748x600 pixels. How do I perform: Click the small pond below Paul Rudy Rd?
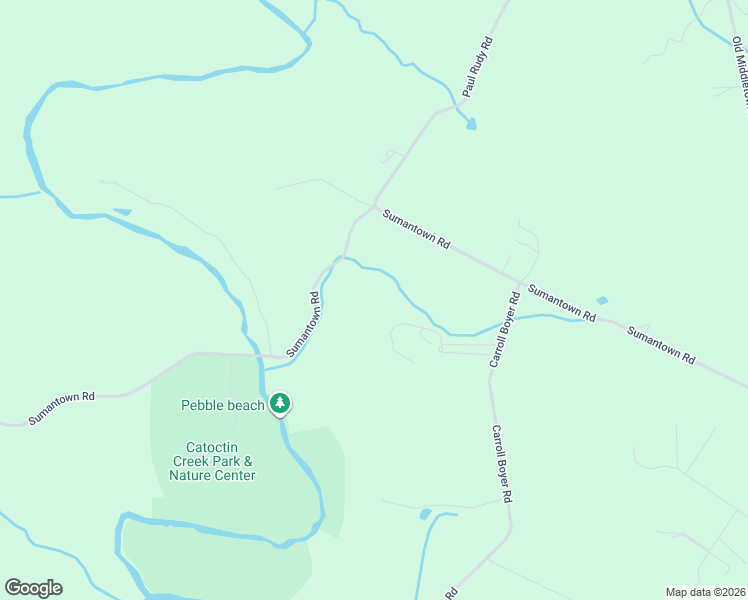coord(471,124)
